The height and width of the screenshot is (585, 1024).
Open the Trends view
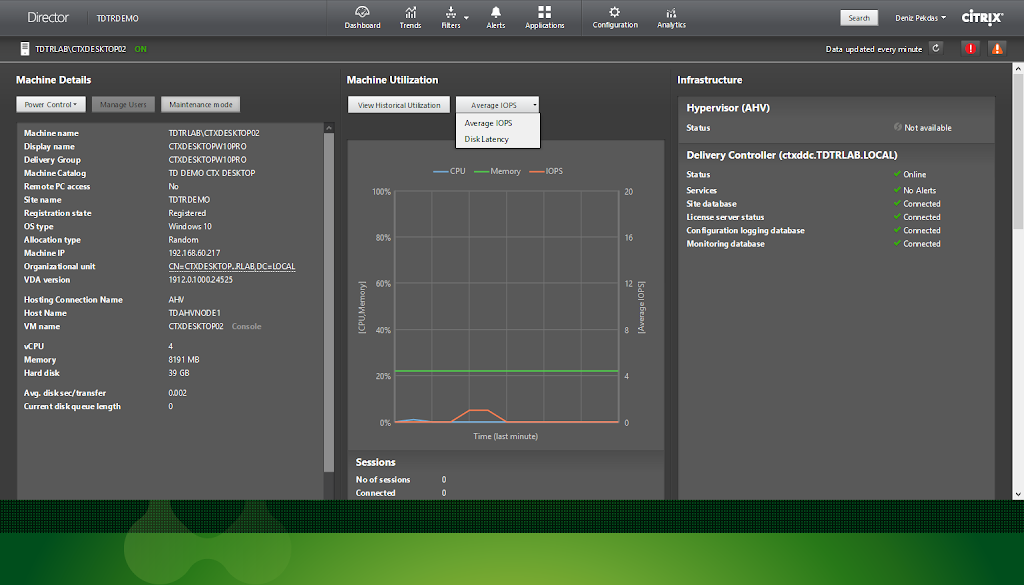coord(410,18)
